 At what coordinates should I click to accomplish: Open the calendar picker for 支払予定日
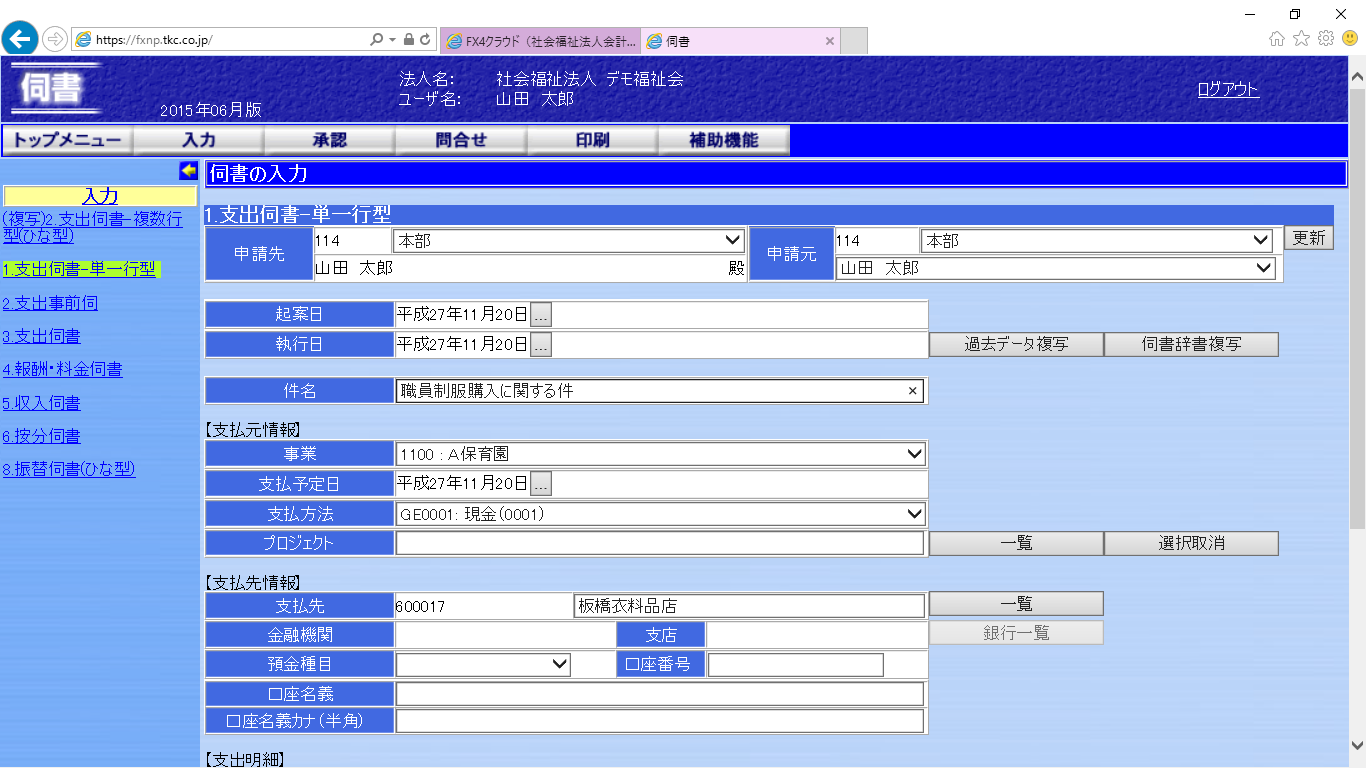click(541, 484)
